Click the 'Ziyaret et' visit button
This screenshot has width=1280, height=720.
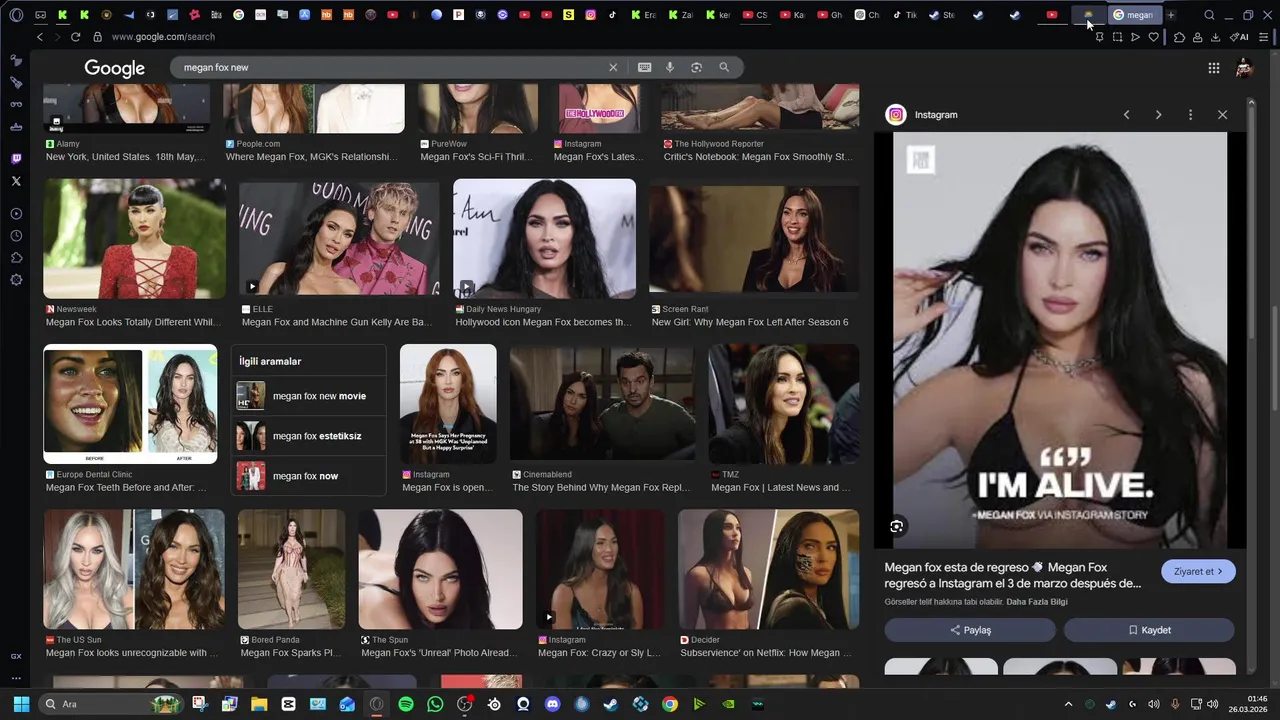click(1198, 571)
